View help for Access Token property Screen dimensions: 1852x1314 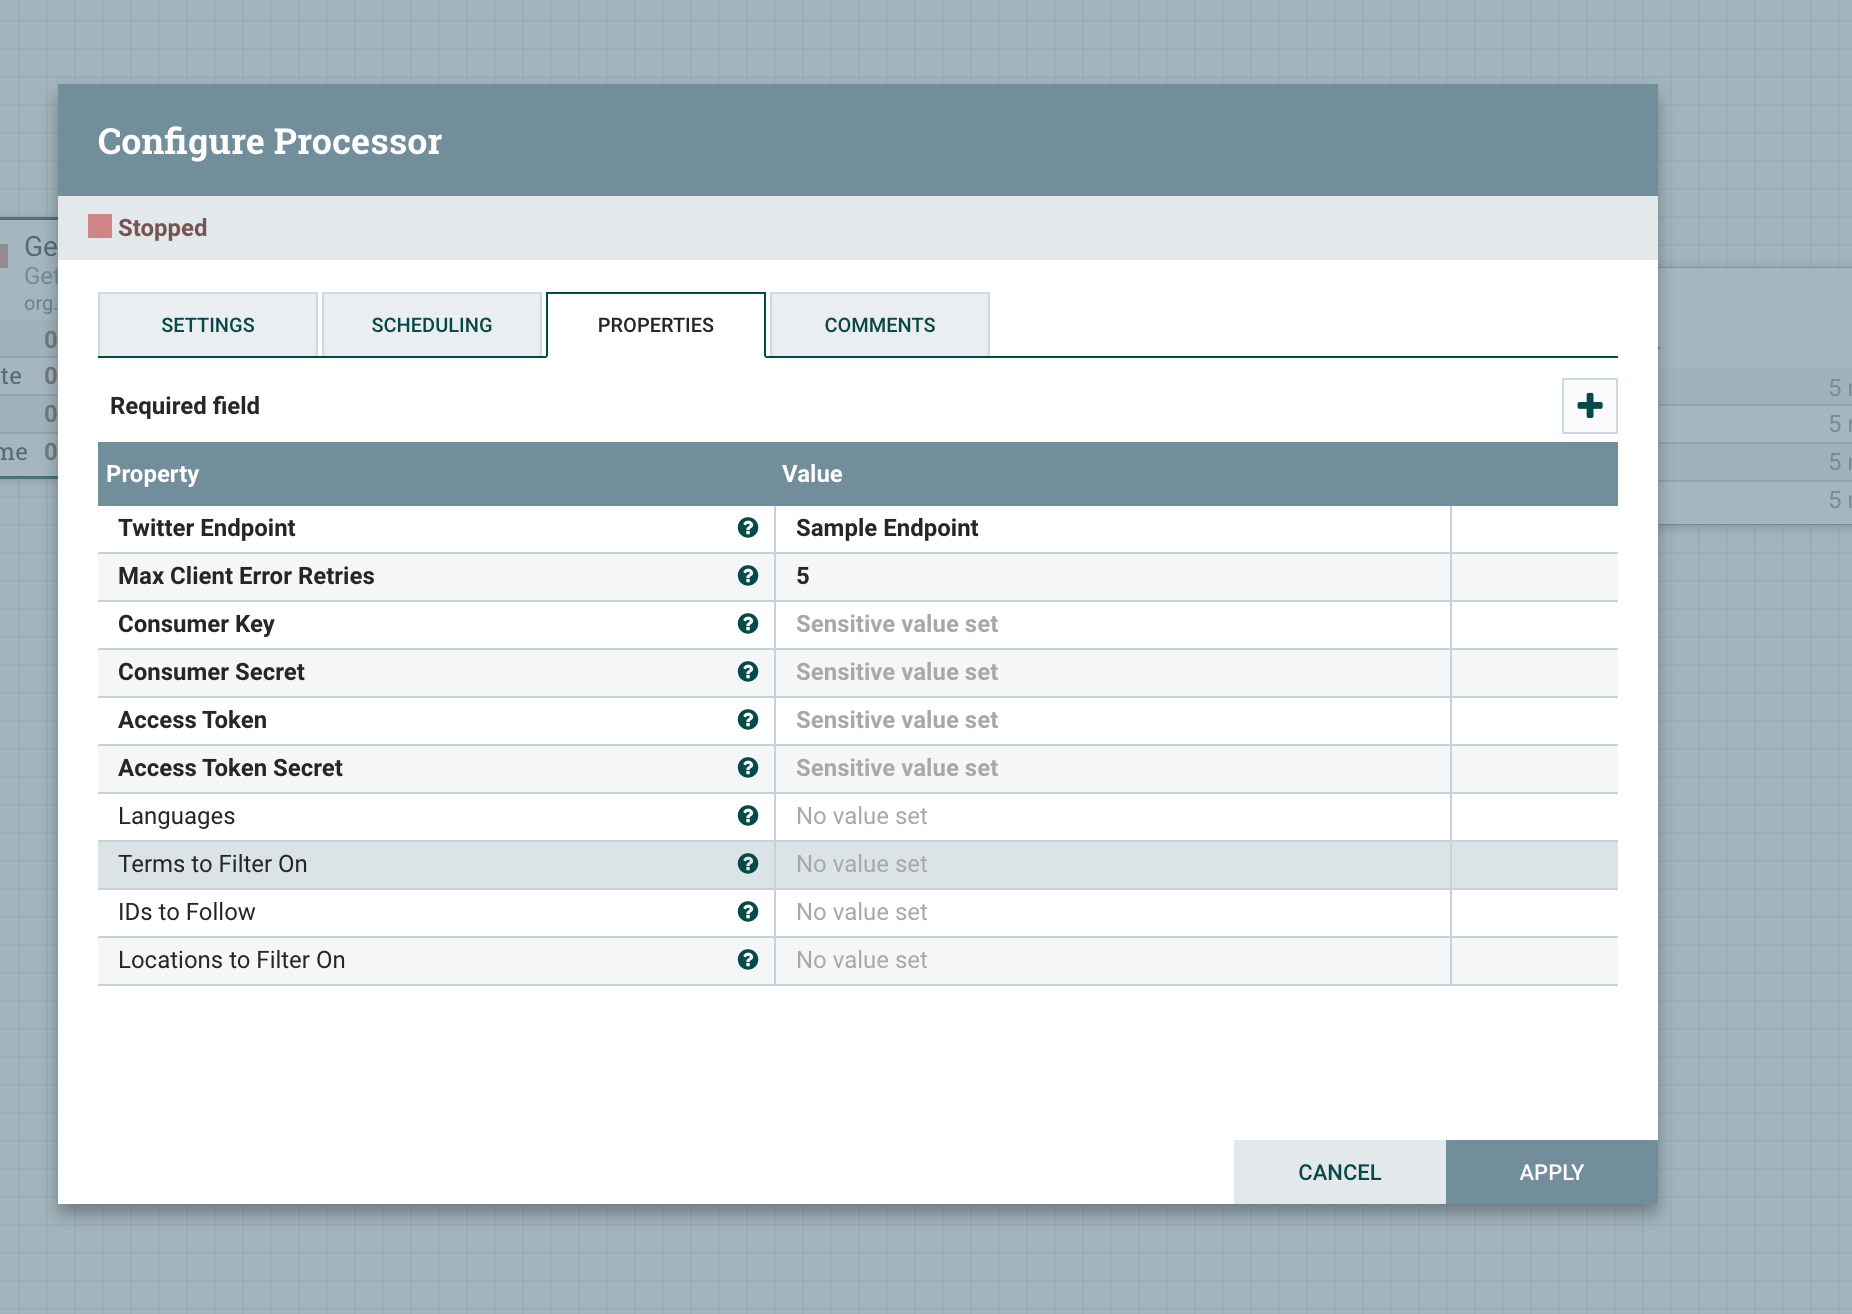click(749, 720)
